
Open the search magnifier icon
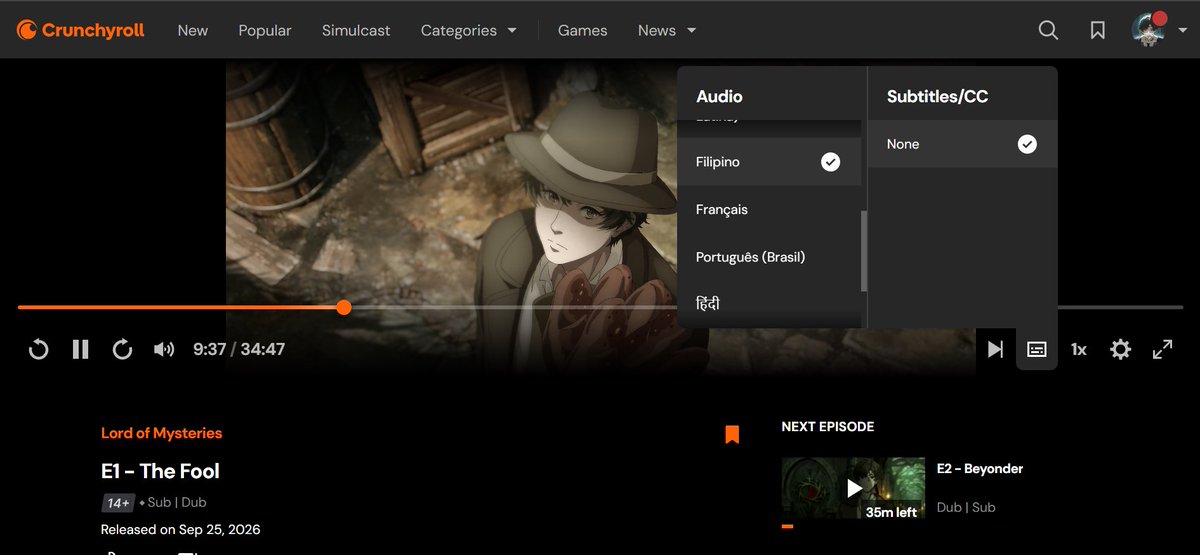1048,30
